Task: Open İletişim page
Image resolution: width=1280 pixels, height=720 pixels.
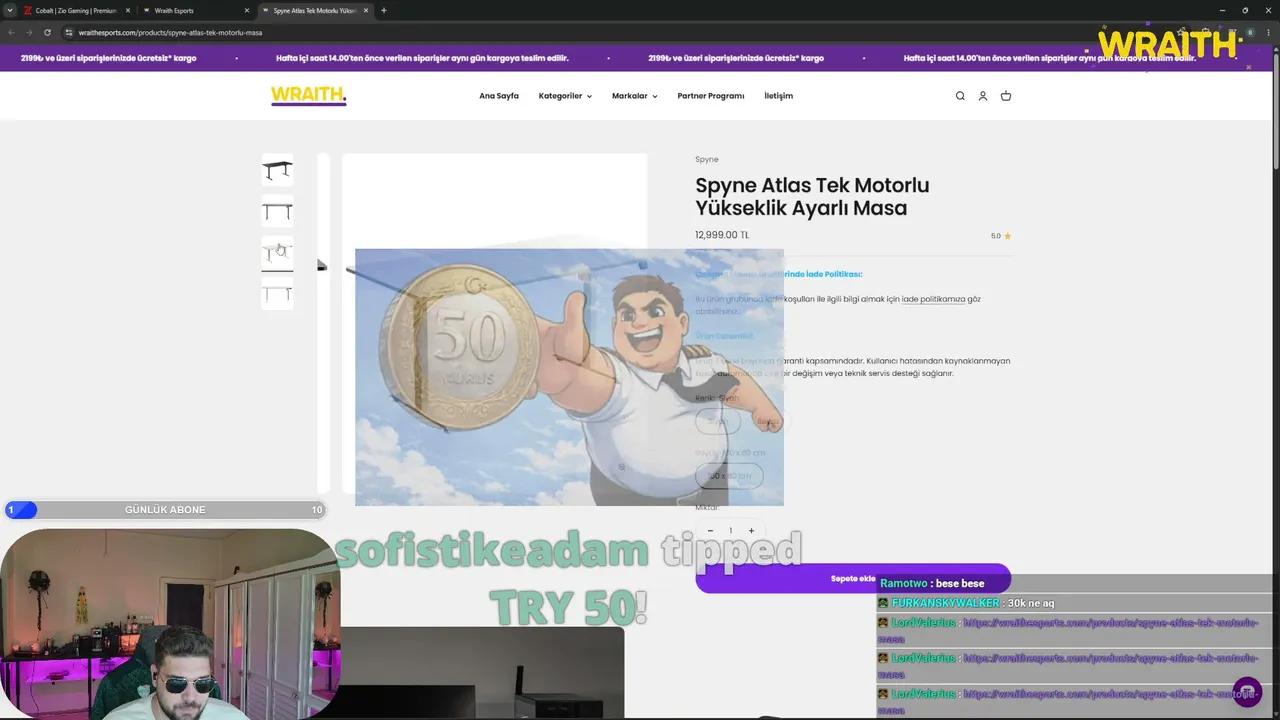Action: pos(778,96)
